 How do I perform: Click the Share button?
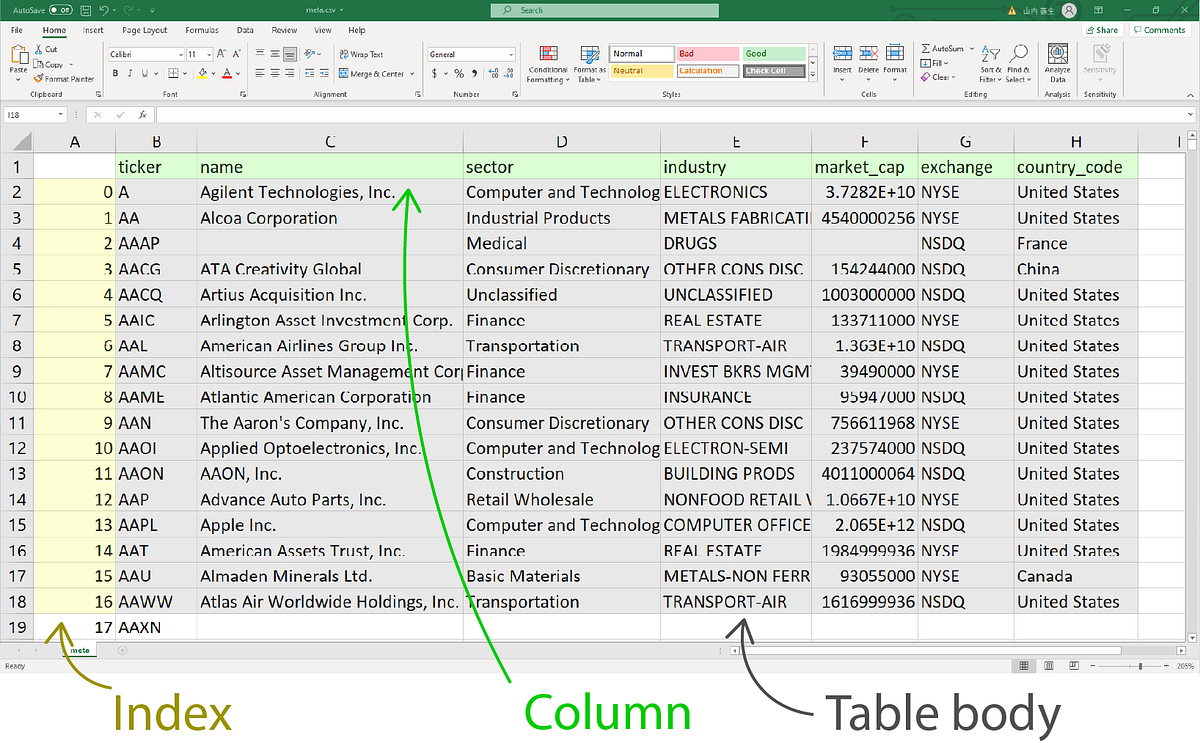(1101, 30)
